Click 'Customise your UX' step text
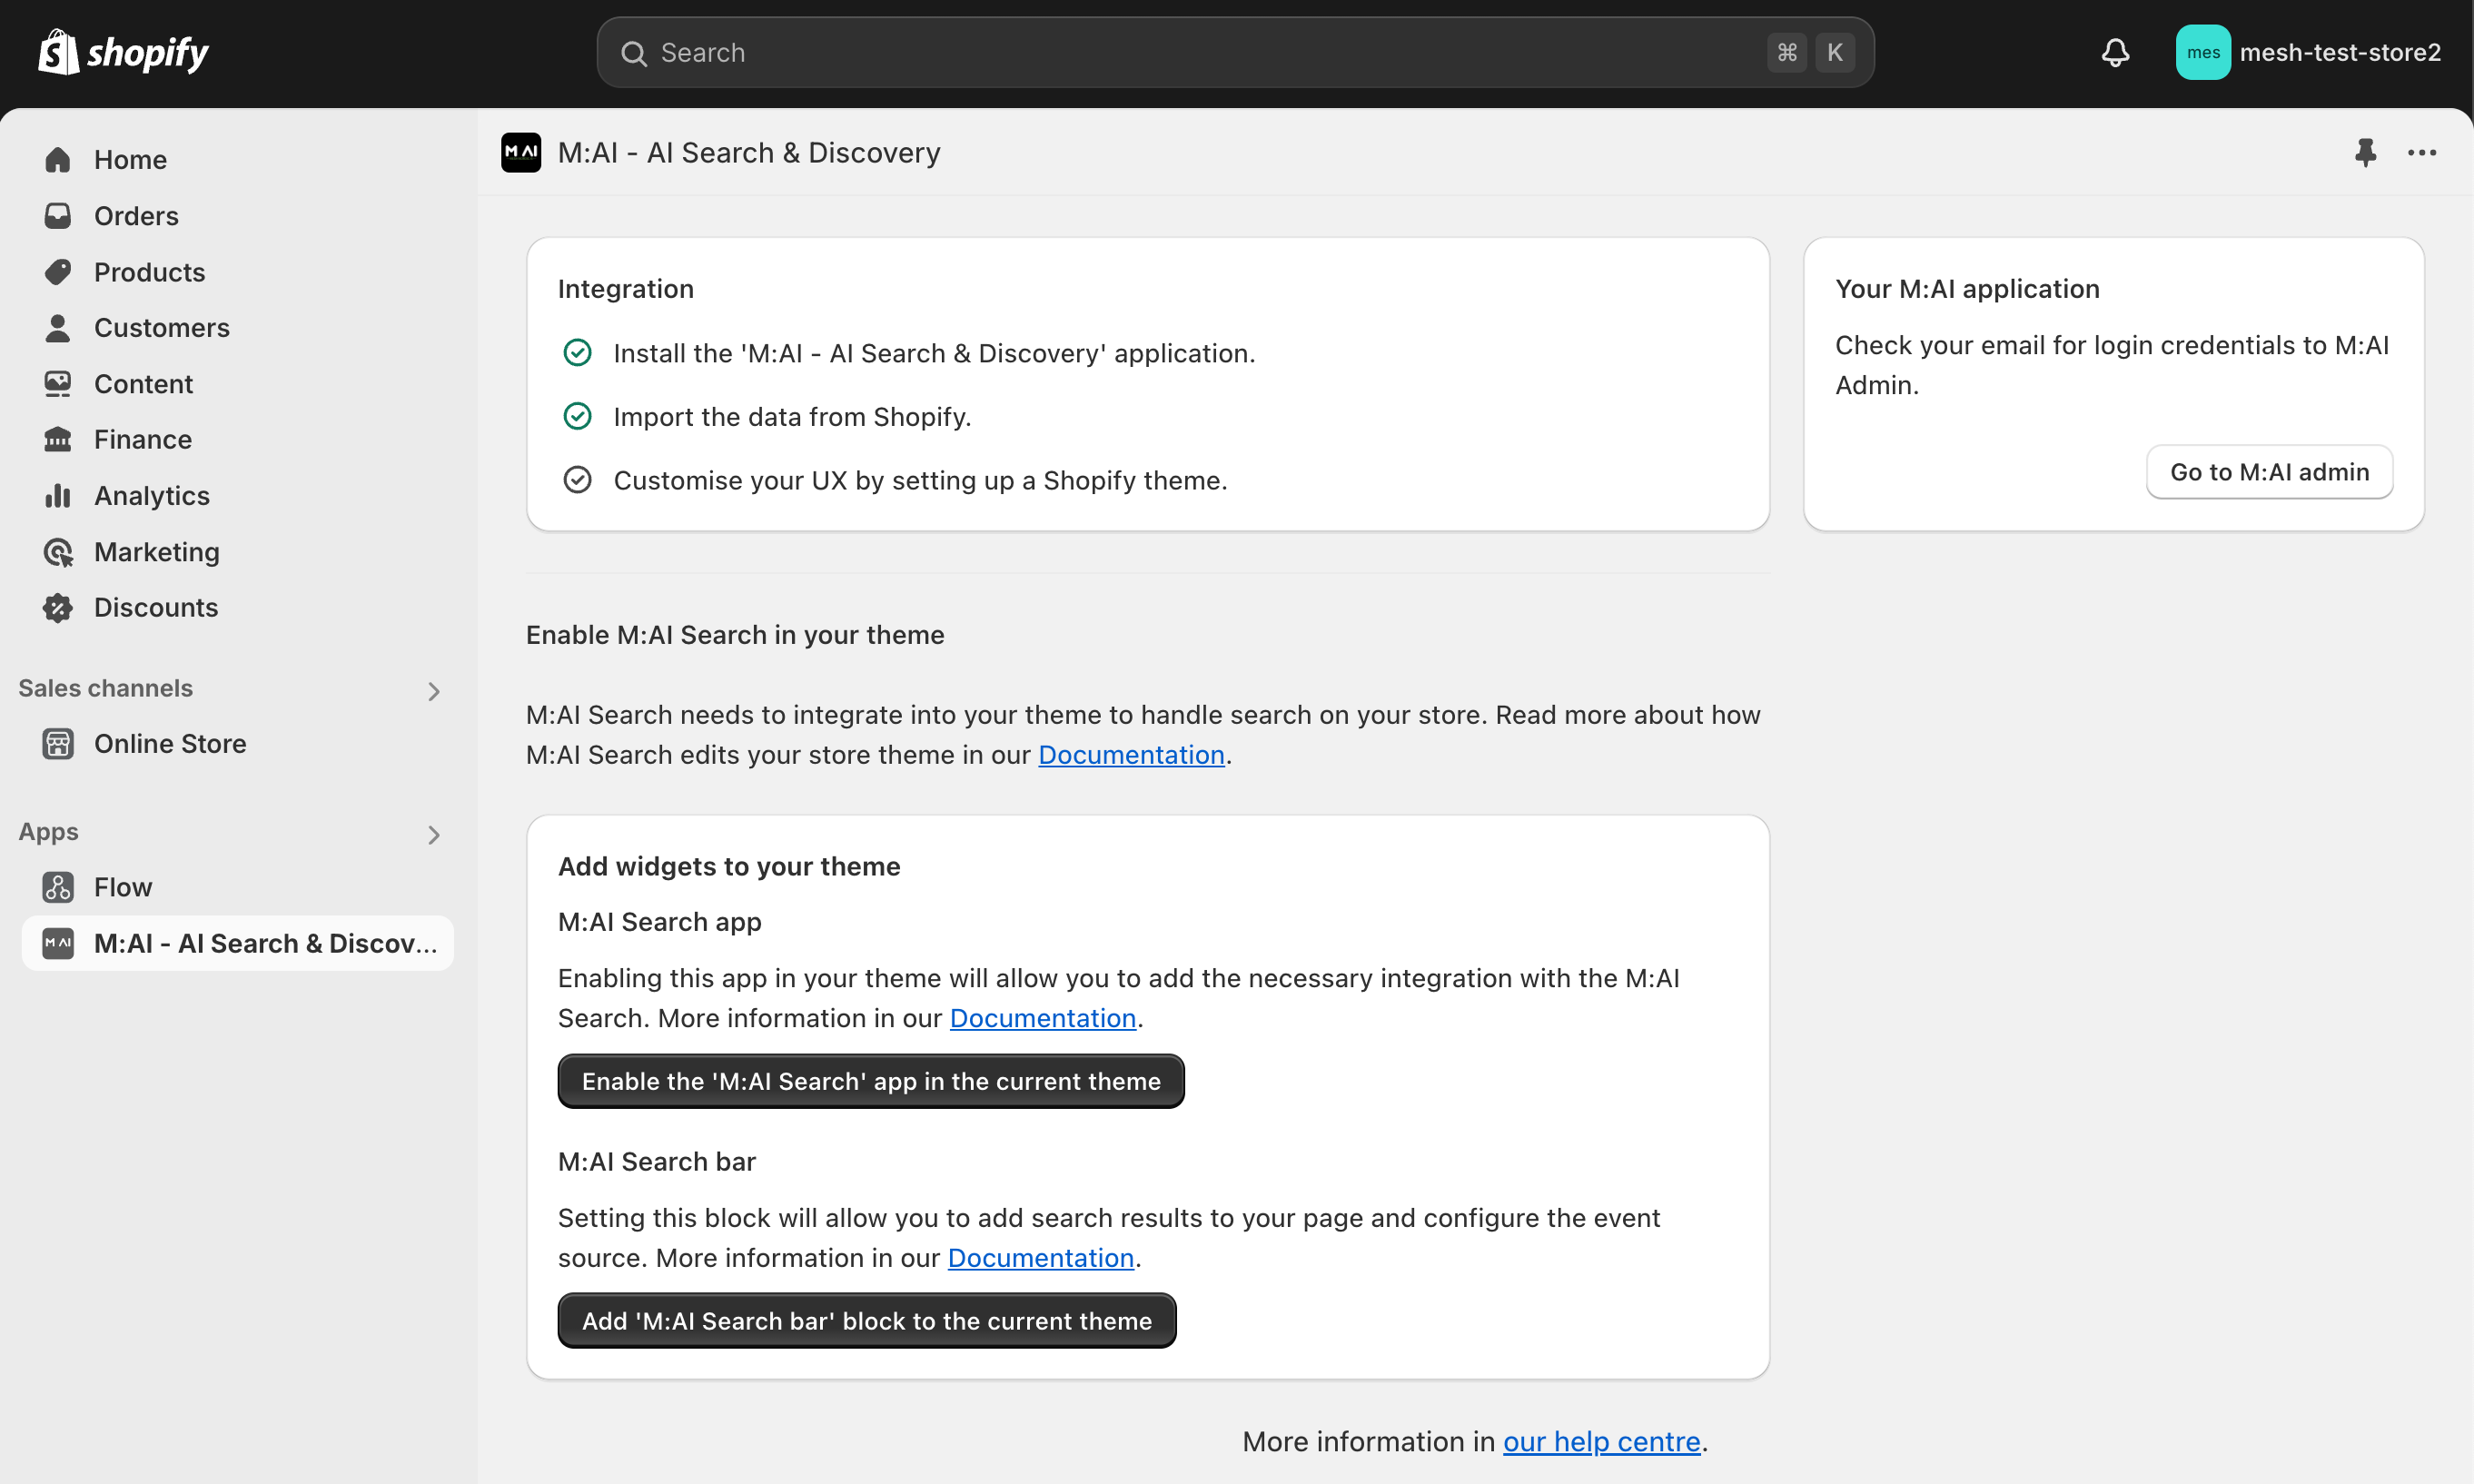The width and height of the screenshot is (2474, 1484). (920, 481)
